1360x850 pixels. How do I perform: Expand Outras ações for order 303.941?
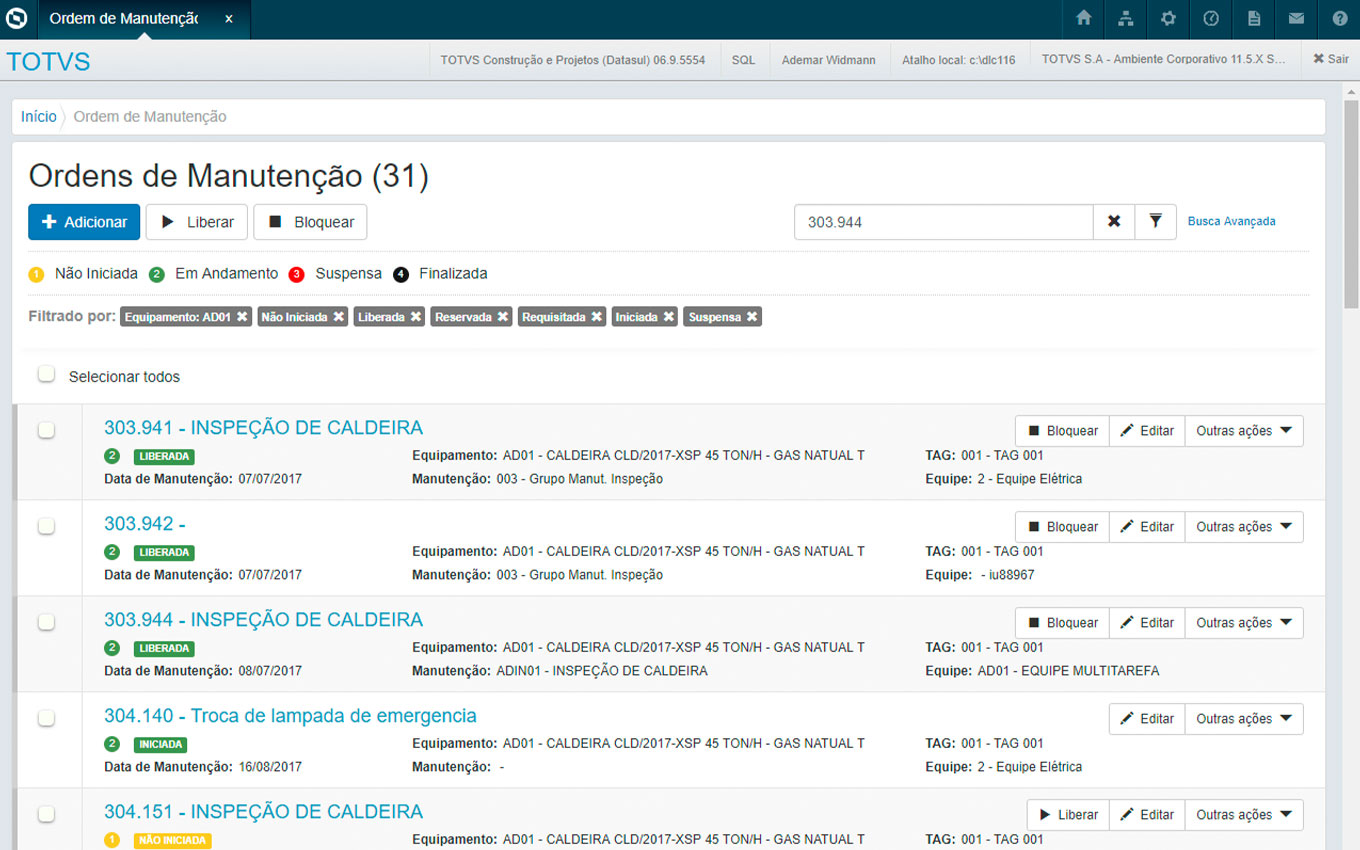click(1244, 431)
